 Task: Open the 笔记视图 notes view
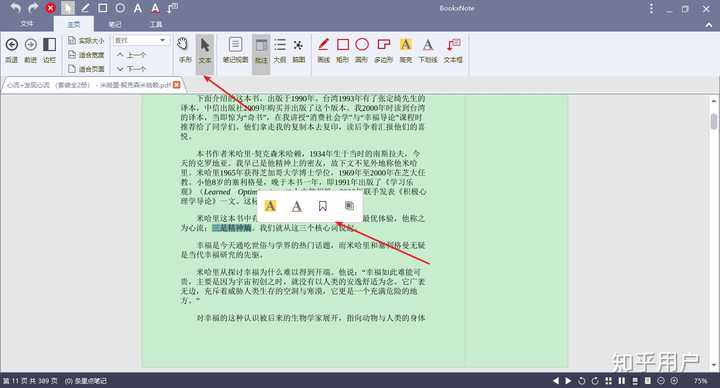[x=235, y=51]
